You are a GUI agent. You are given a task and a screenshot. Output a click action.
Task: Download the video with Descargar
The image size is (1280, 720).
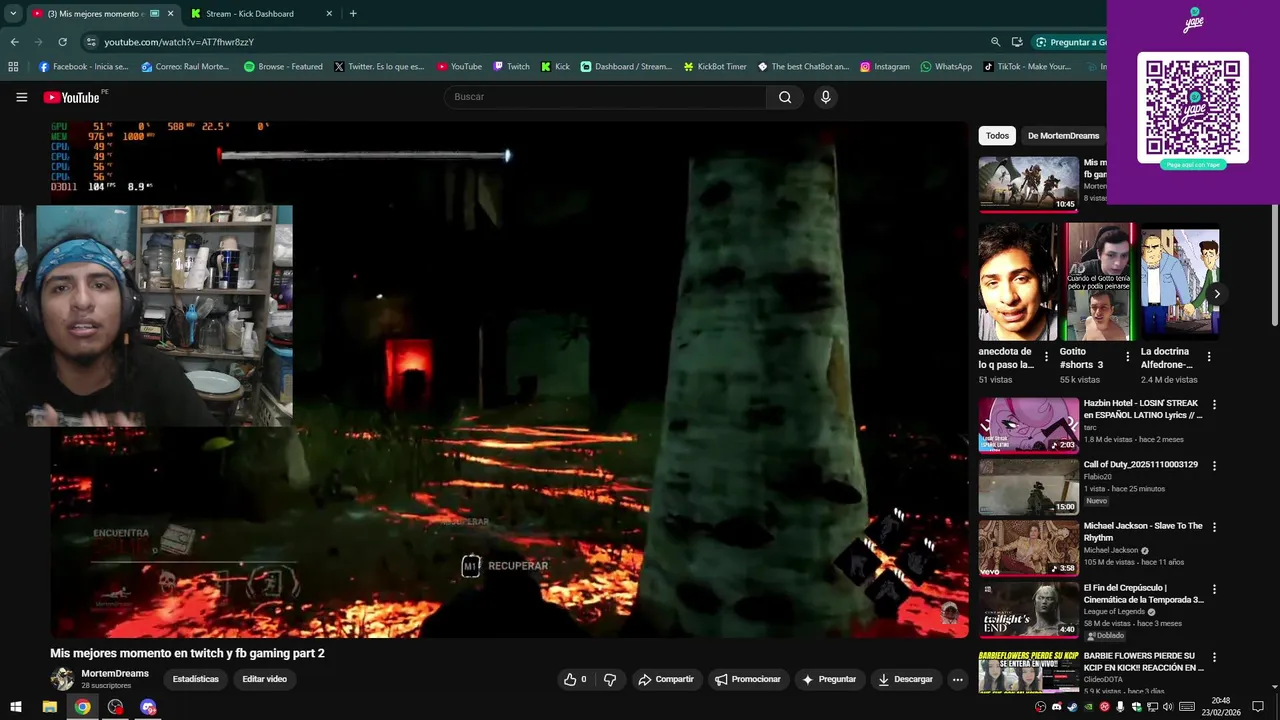(x=905, y=679)
